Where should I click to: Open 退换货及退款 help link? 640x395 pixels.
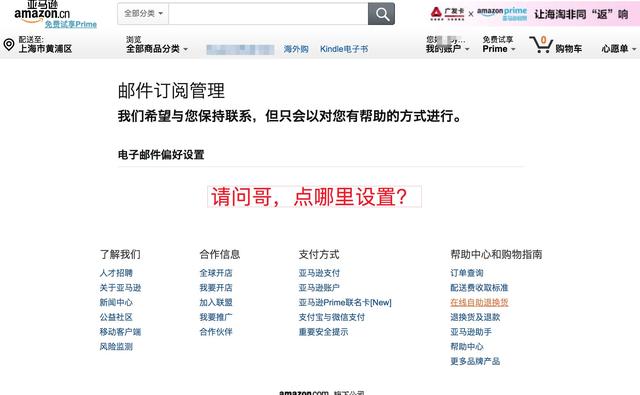click(x=475, y=317)
